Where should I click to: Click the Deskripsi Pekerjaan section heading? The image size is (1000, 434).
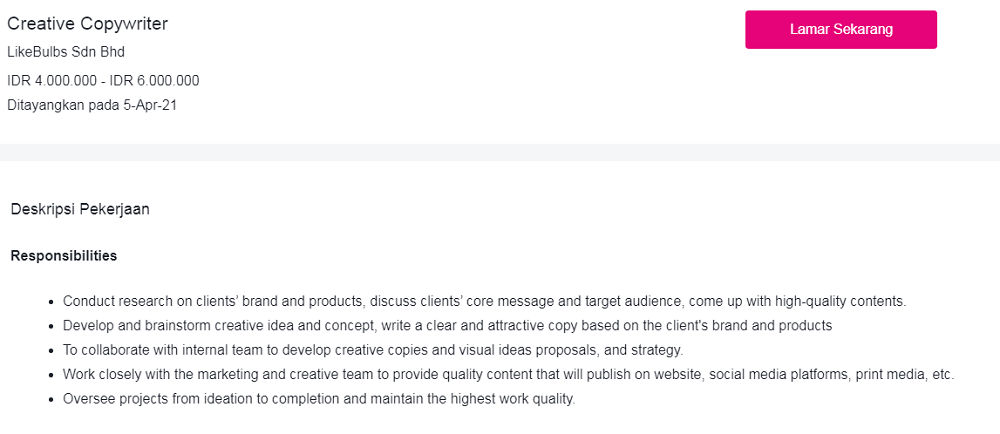point(80,209)
